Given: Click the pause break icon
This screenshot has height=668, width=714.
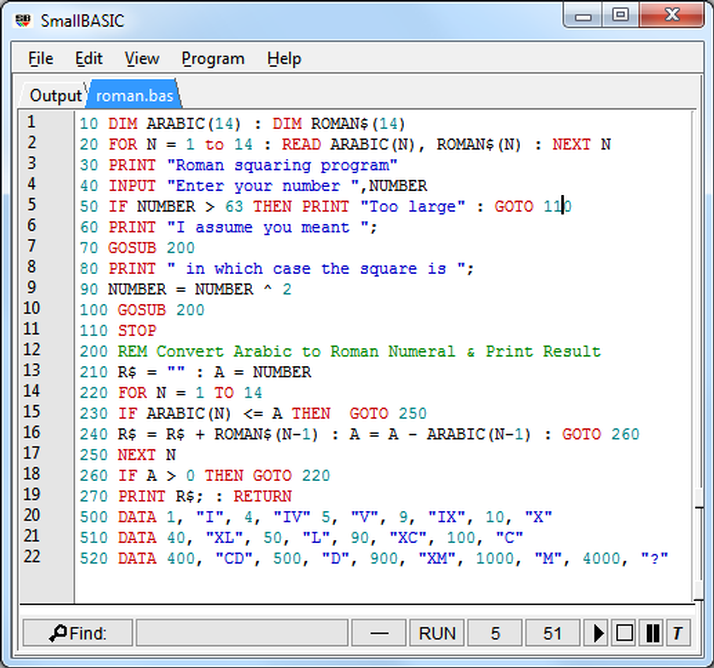Looking at the screenshot, I should (651, 633).
